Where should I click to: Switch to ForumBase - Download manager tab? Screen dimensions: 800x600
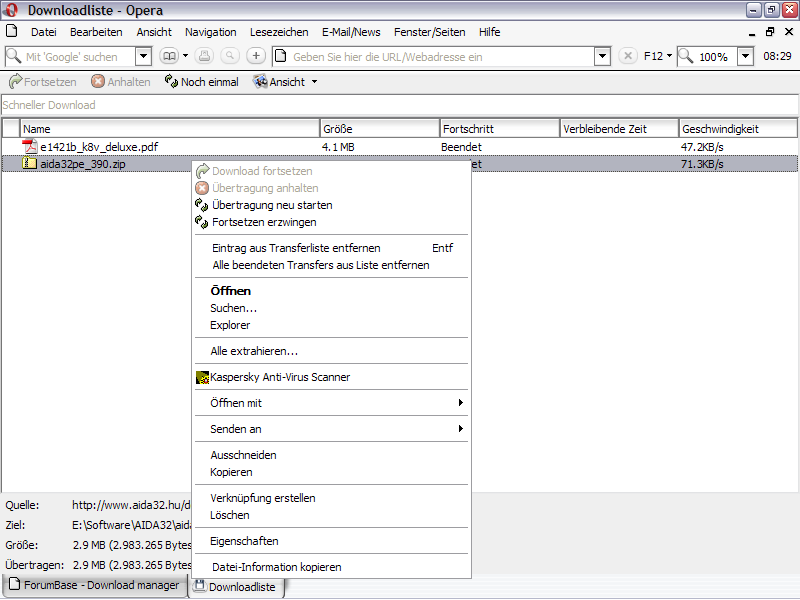pos(94,585)
